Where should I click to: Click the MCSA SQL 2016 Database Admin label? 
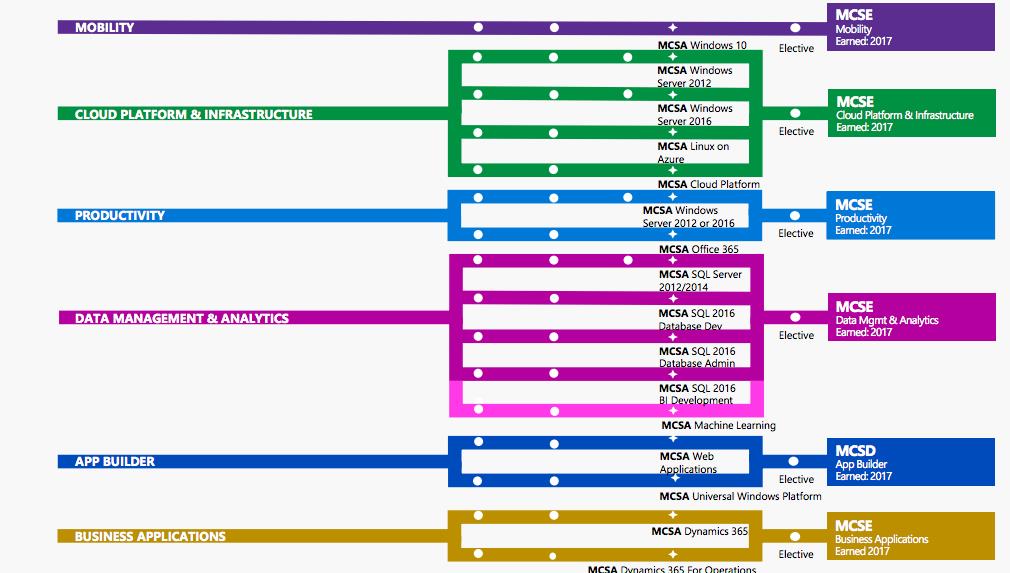(x=697, y=357)
